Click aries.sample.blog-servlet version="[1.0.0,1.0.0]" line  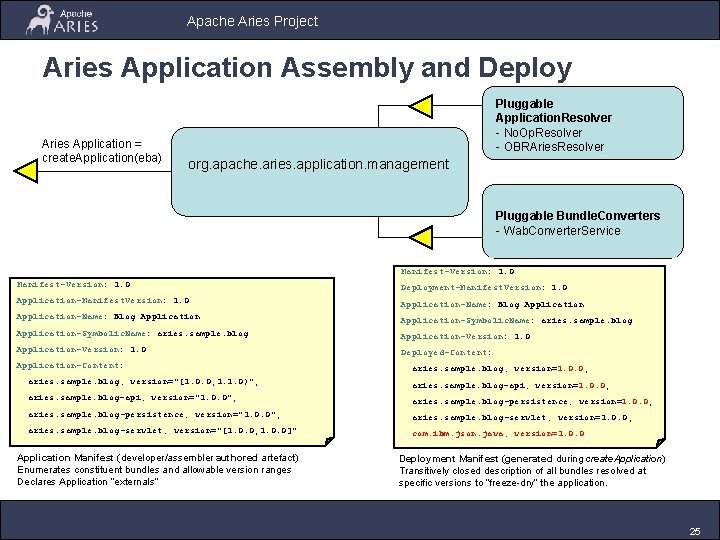coord(163,431)
